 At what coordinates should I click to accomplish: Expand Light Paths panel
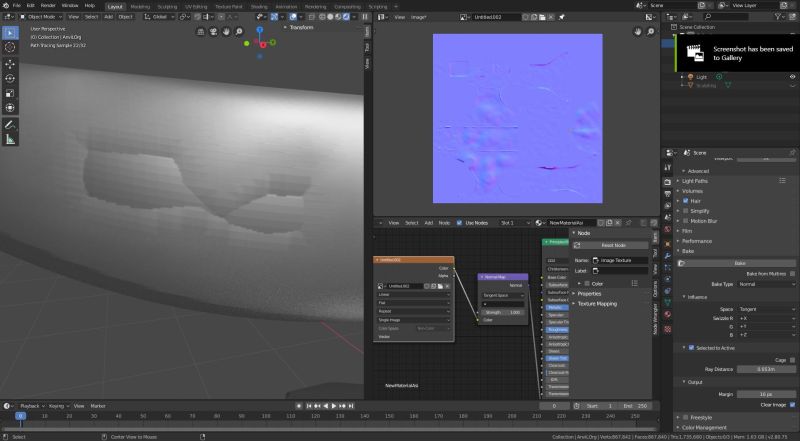[695, 181]
